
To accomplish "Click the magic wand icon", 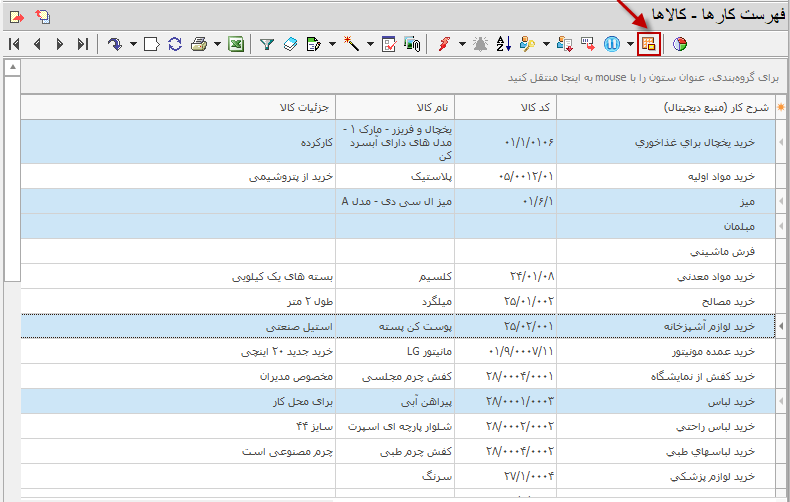I will pos(352,44).
